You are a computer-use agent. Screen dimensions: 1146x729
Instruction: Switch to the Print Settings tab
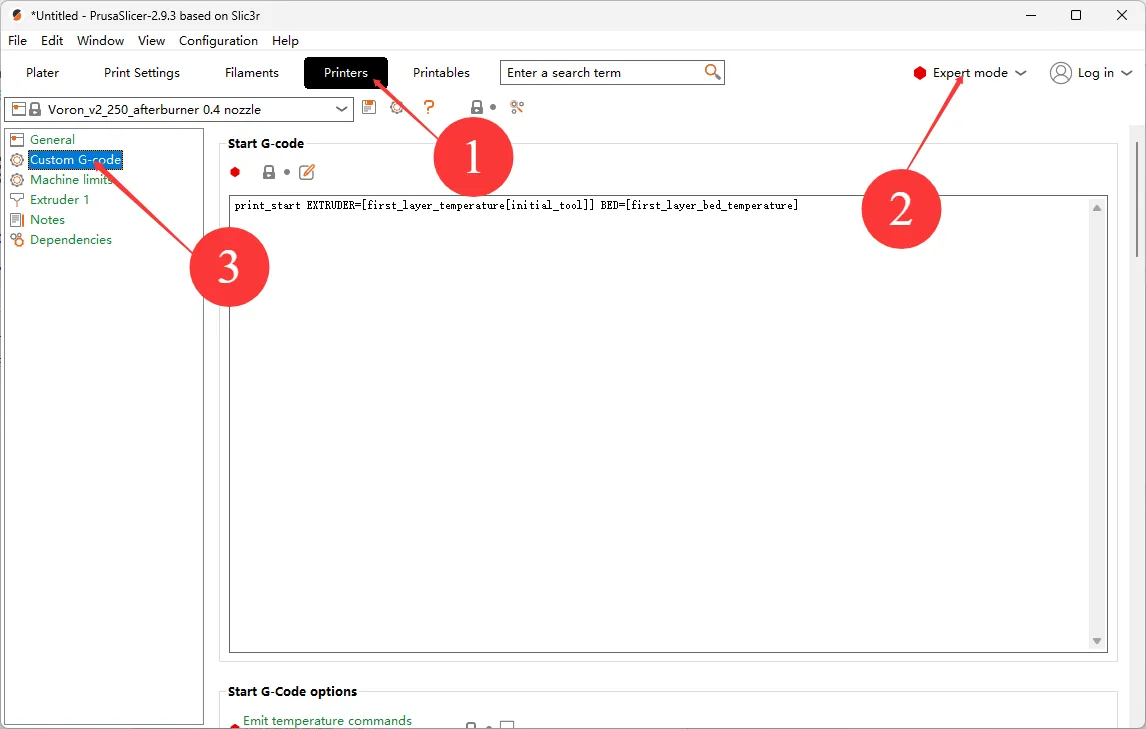click(142, 73)
